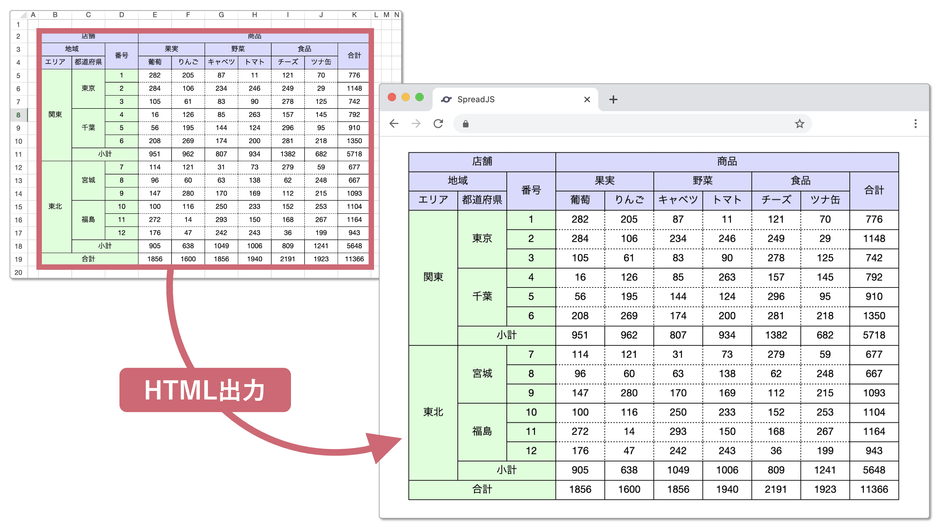
Task: Click the 11366 total in the browser table
Action: click(x=874, y=489)
